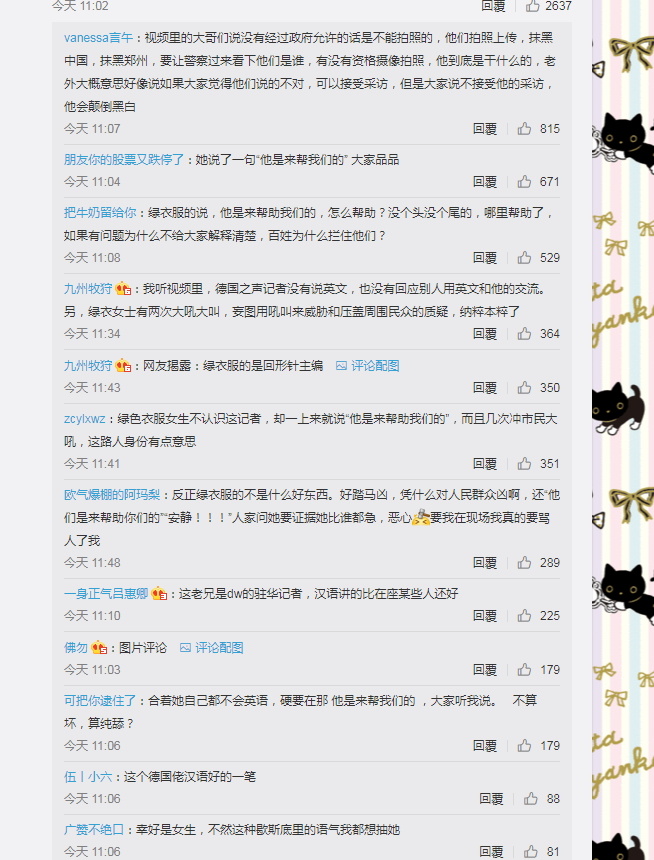Tap the like icon beside 364
The width and height of the screenshot is (654, 860).
[525, 333]
